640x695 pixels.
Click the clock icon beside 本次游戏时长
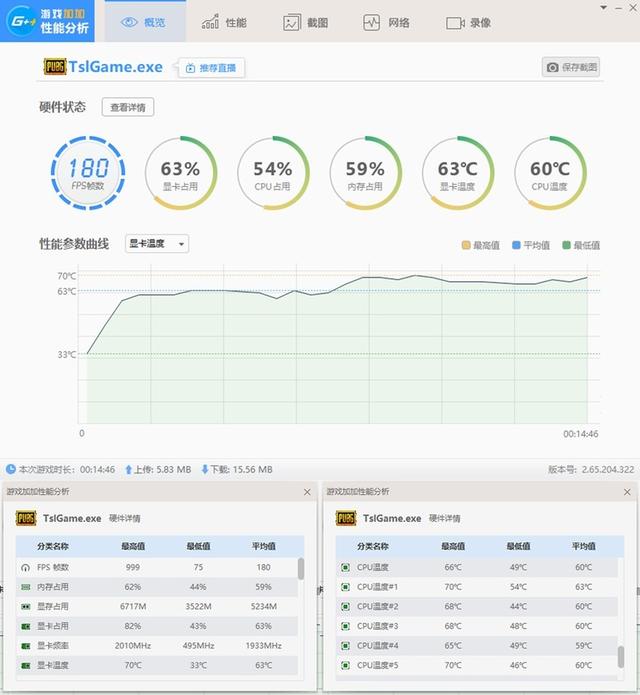point(11,469)
